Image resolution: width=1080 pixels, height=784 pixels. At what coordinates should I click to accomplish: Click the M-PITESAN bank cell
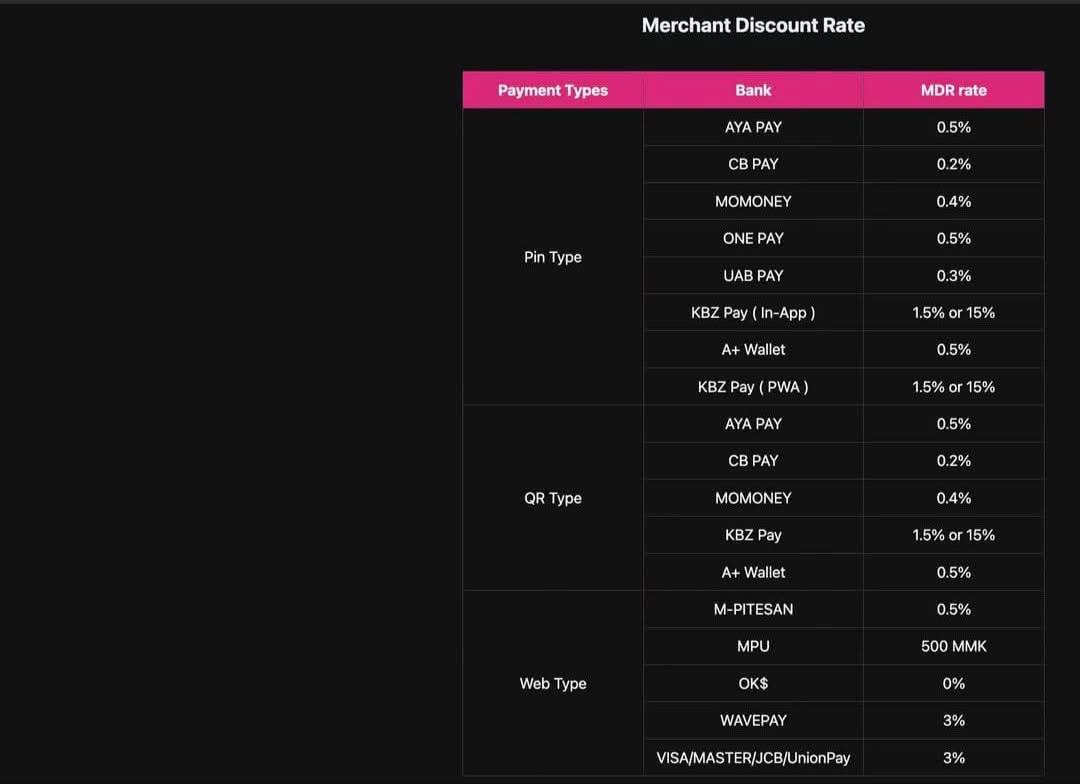point(753,609)
